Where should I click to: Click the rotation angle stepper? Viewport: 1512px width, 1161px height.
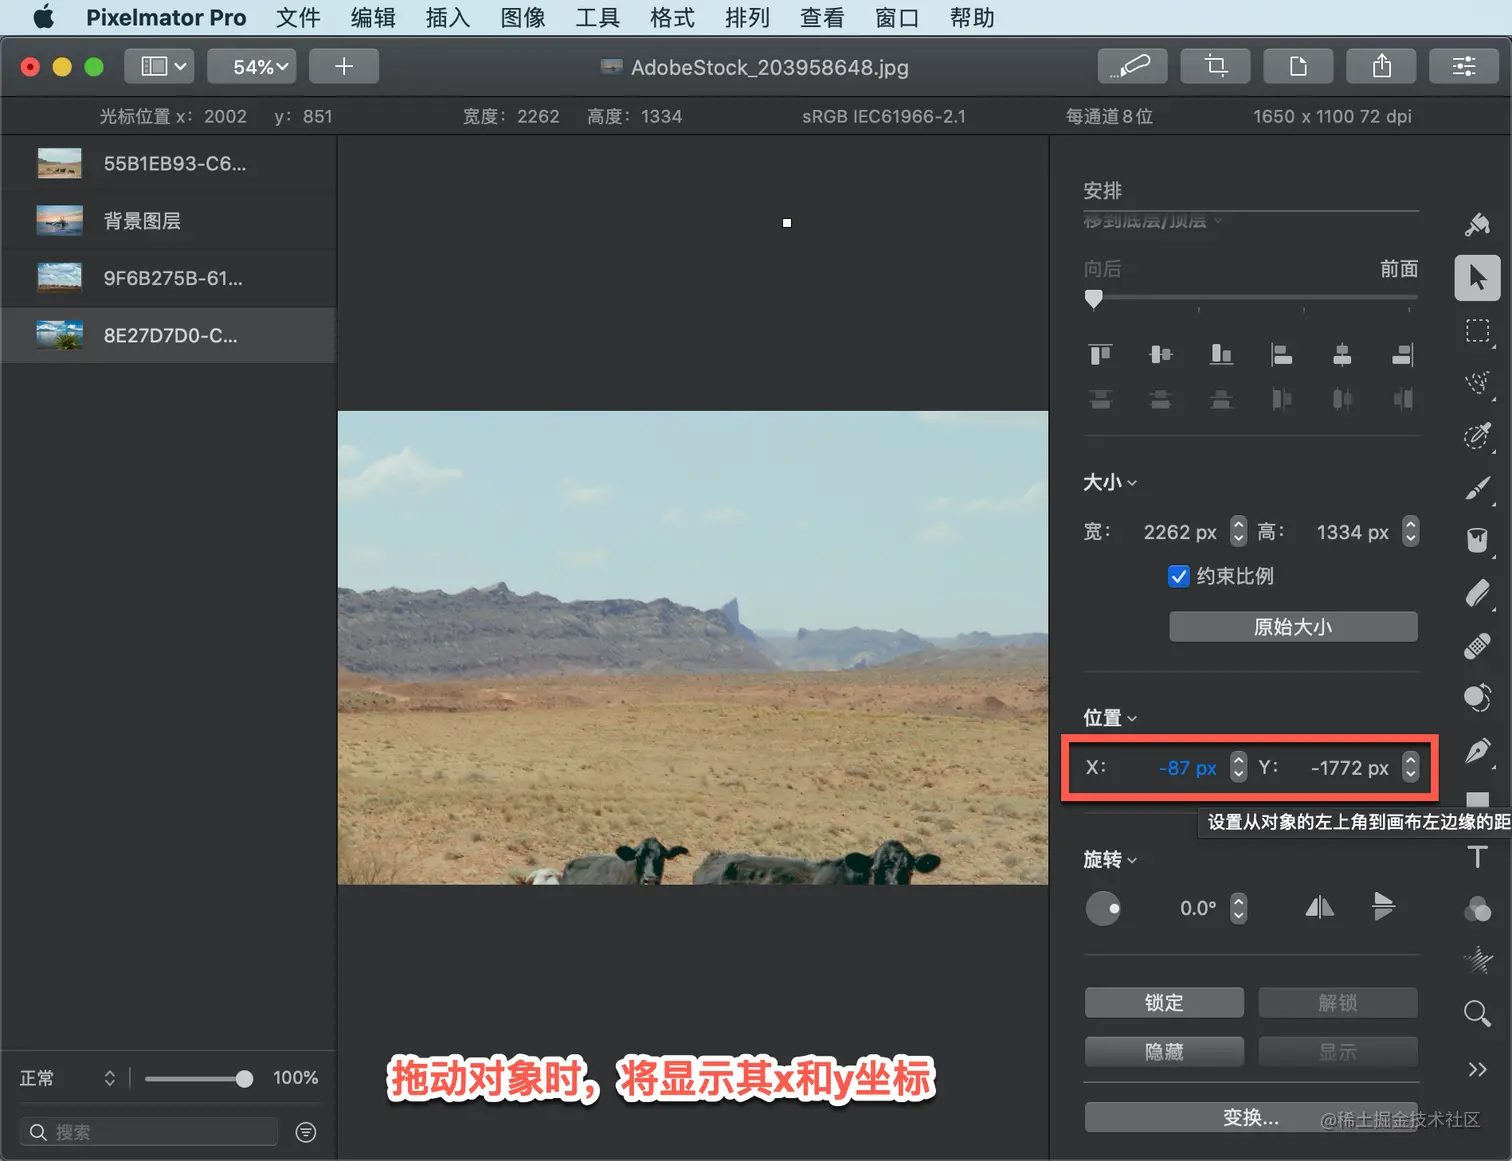point(1238,908)
